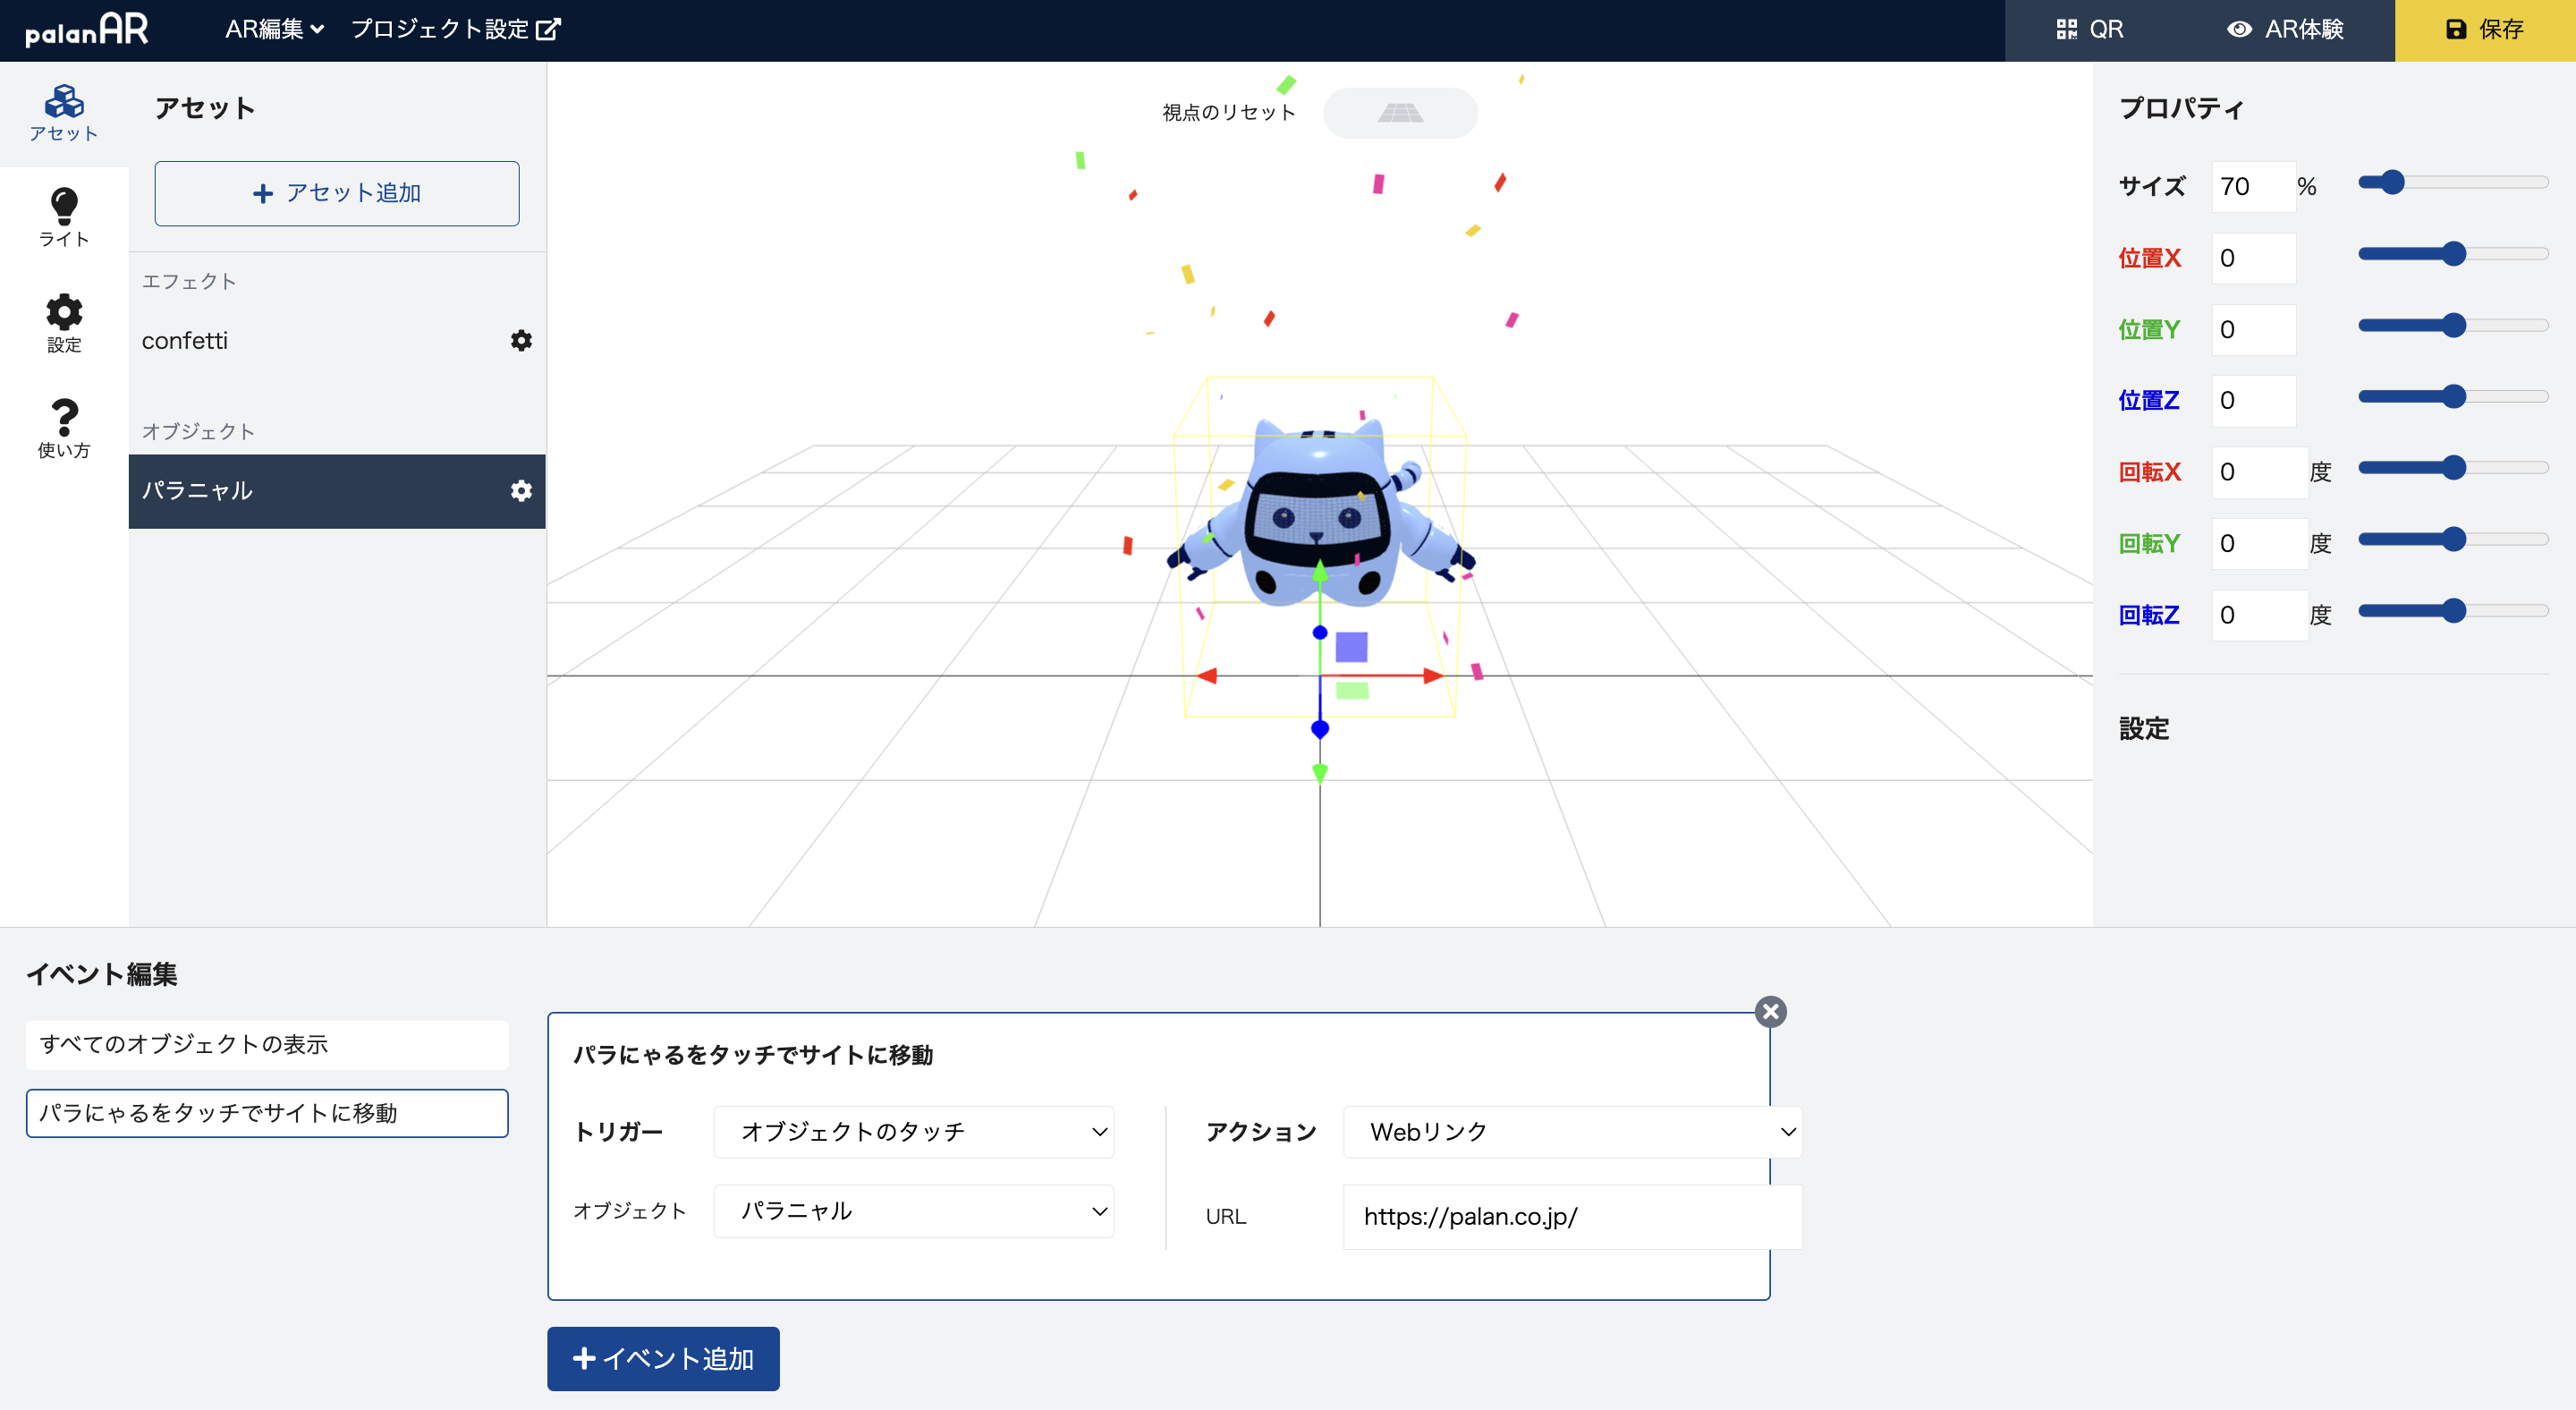
Task: Open the AR編集 menu
Action: (x=274, y=30)
